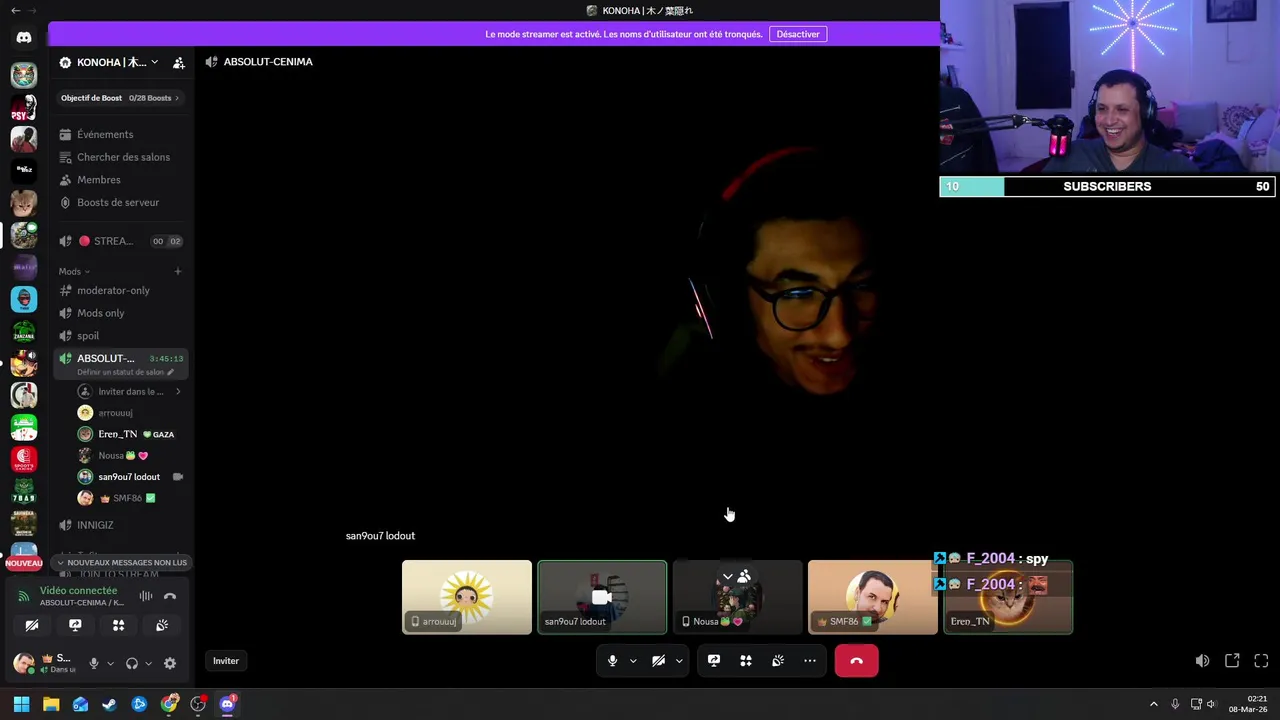Toggle mute in the user panel
This screenshot has height=720, width=1280.
click(x=94, y=663)
